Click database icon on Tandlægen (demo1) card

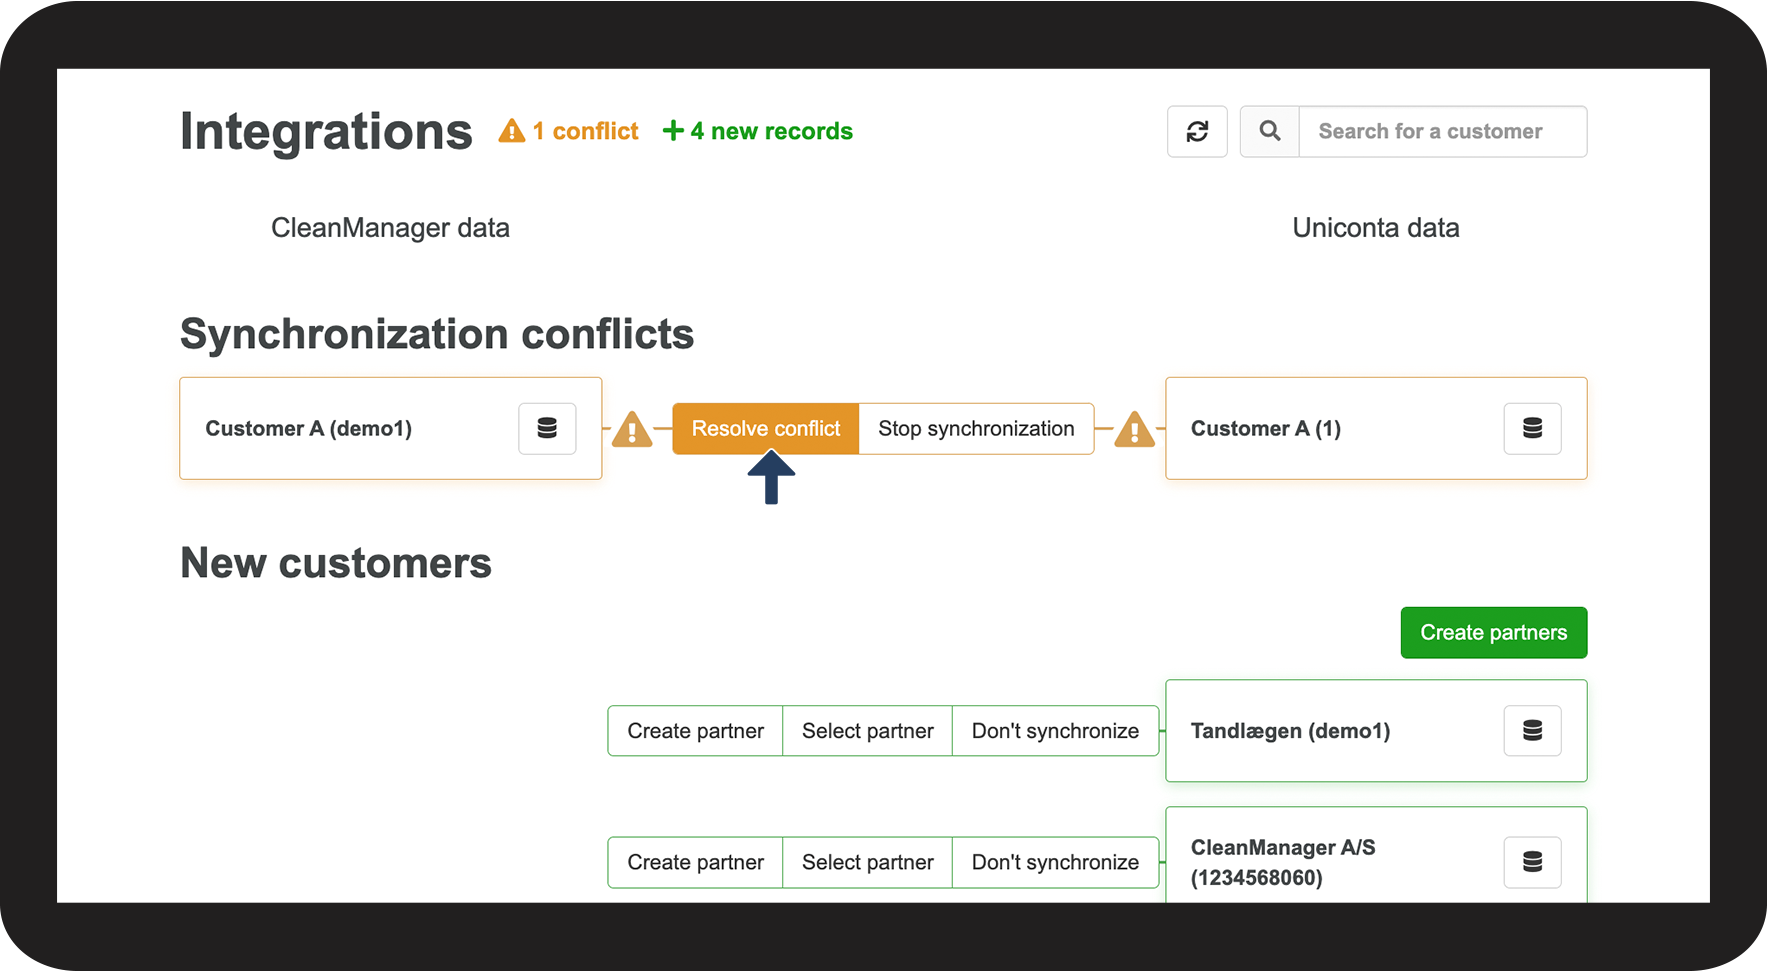(x=1532, y=731)
